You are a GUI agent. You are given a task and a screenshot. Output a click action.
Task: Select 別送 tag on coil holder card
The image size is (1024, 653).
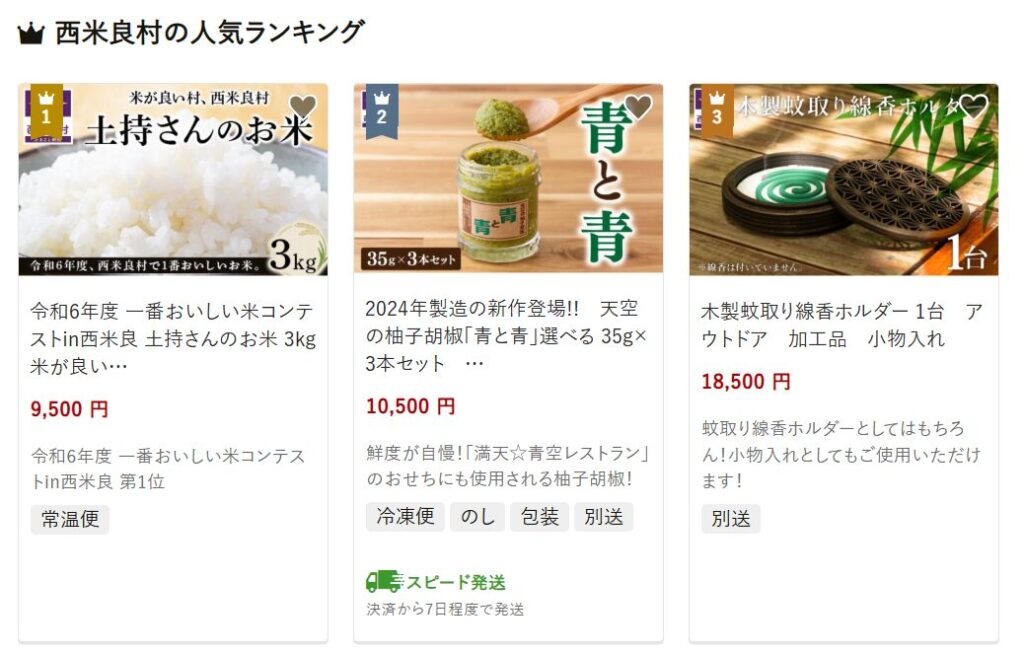point(731,519)
